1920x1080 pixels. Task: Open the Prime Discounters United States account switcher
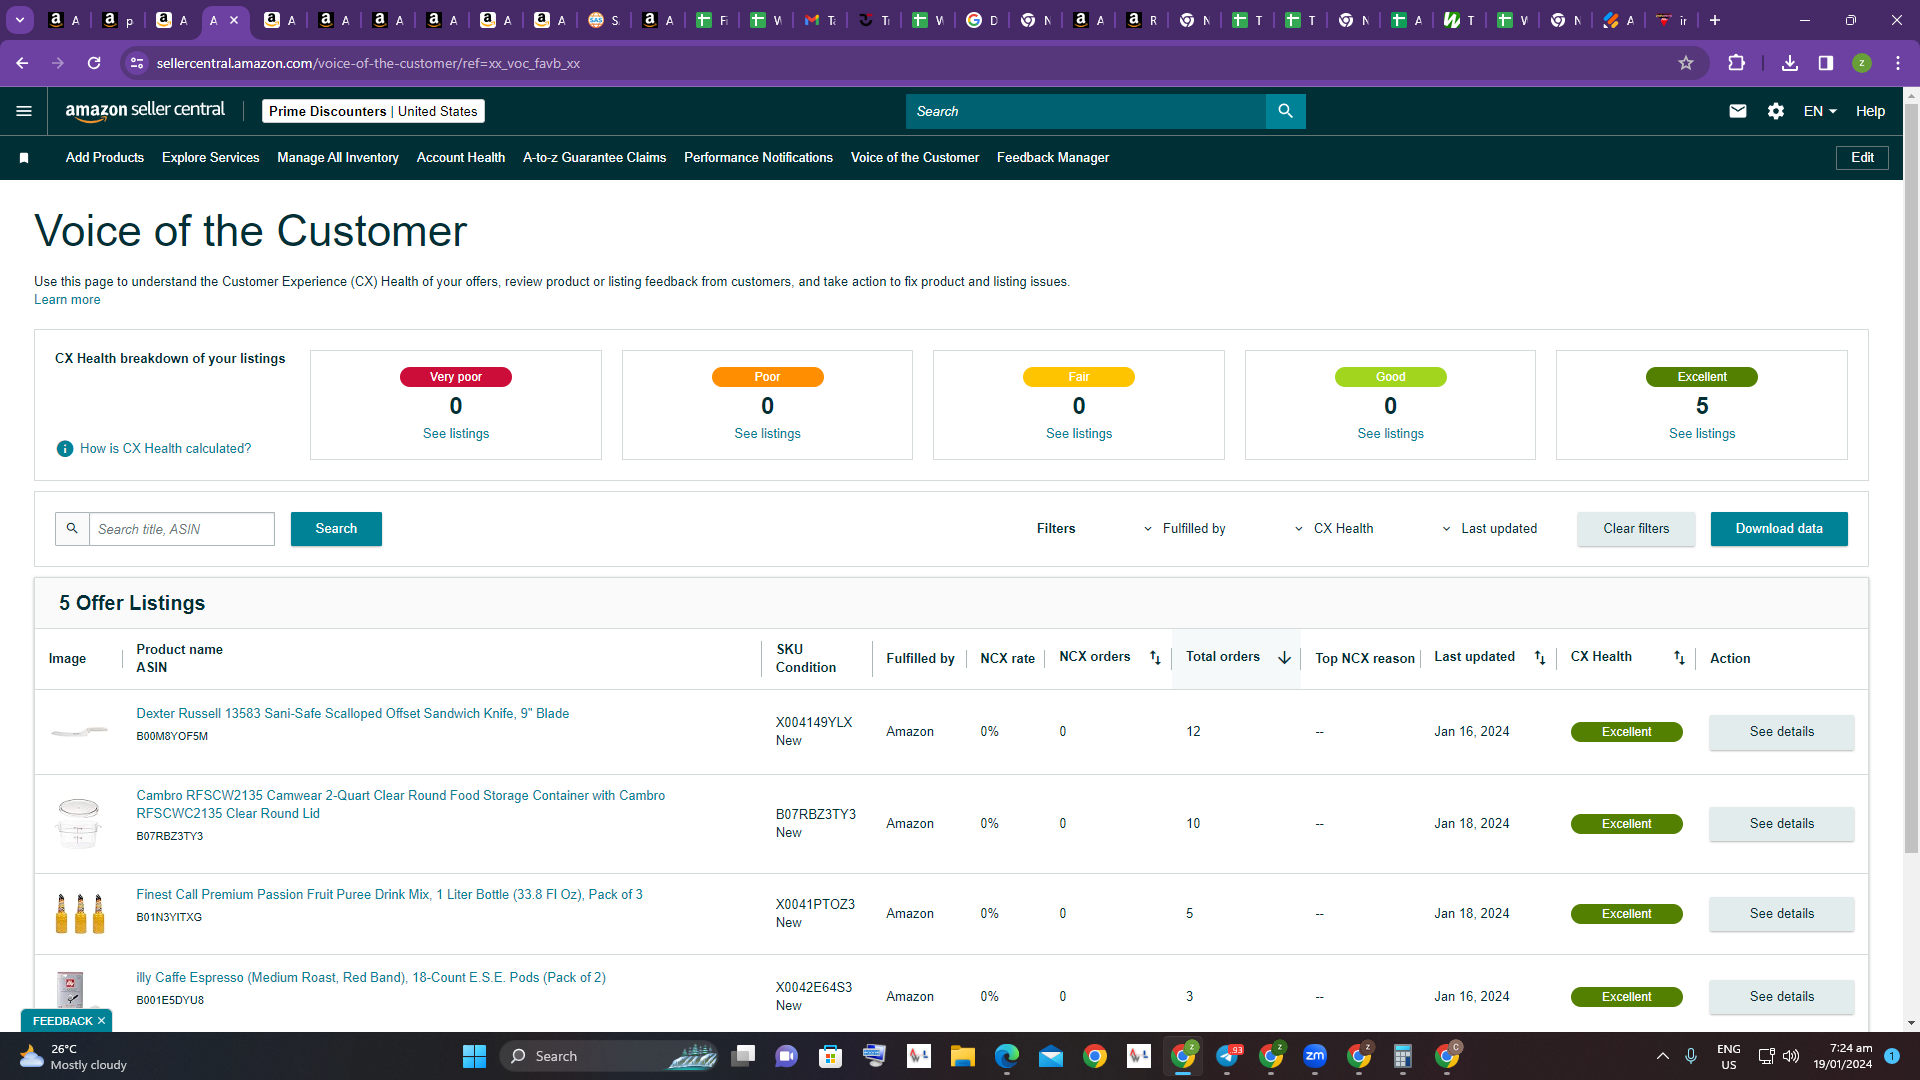tap(373, 111)
